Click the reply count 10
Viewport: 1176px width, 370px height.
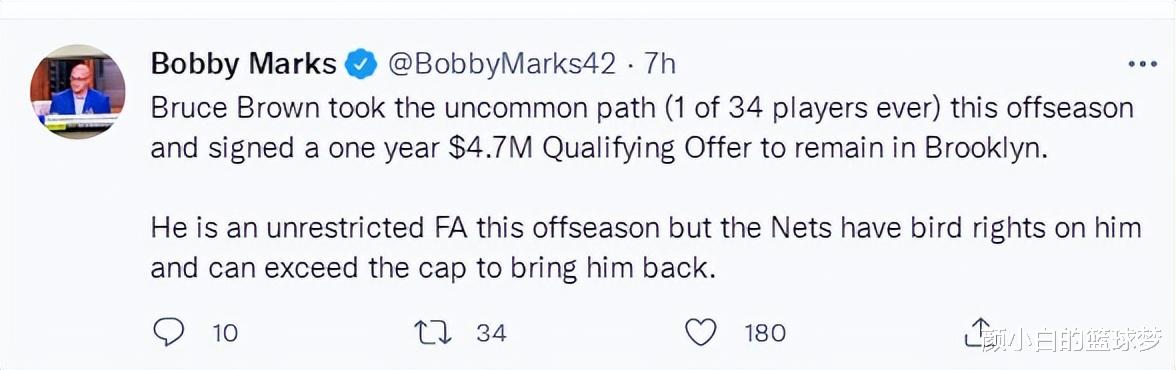point(224,332)
